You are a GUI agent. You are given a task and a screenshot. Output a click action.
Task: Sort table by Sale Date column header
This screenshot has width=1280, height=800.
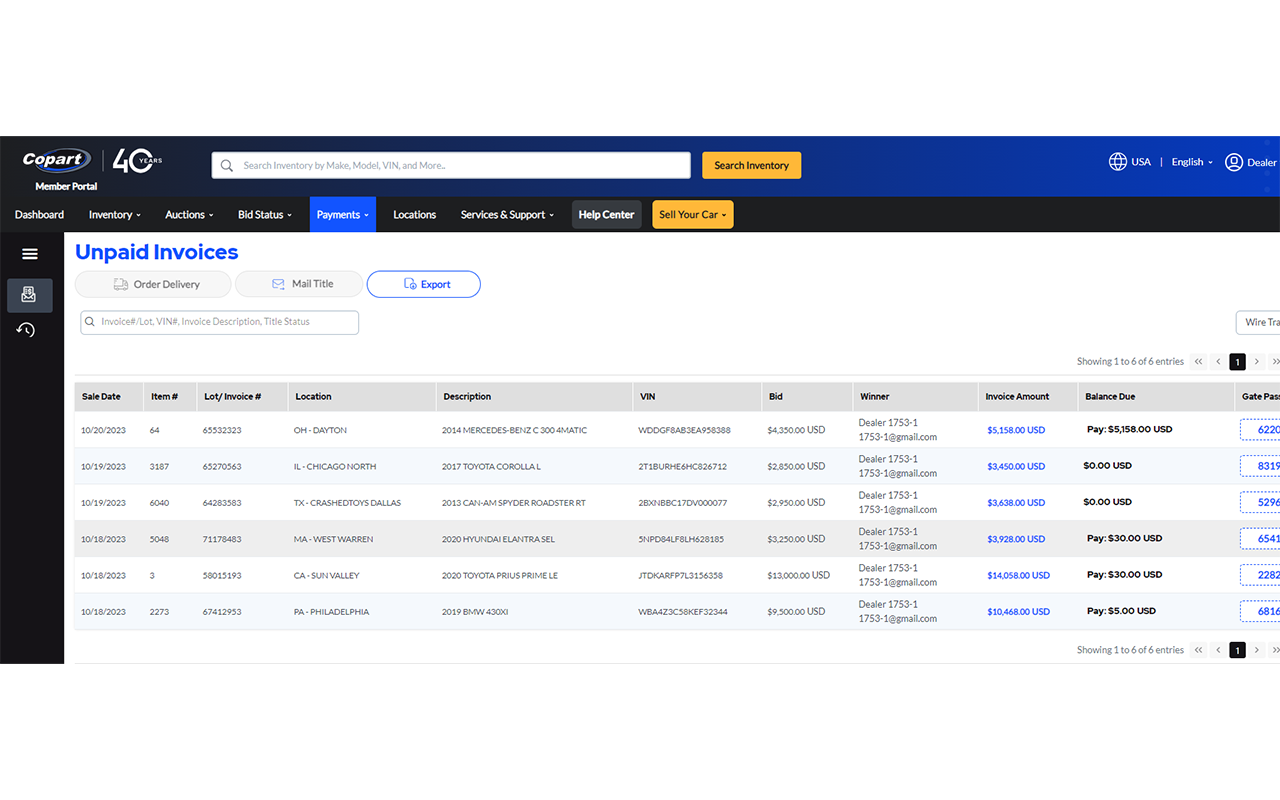(x=101, y=397)
